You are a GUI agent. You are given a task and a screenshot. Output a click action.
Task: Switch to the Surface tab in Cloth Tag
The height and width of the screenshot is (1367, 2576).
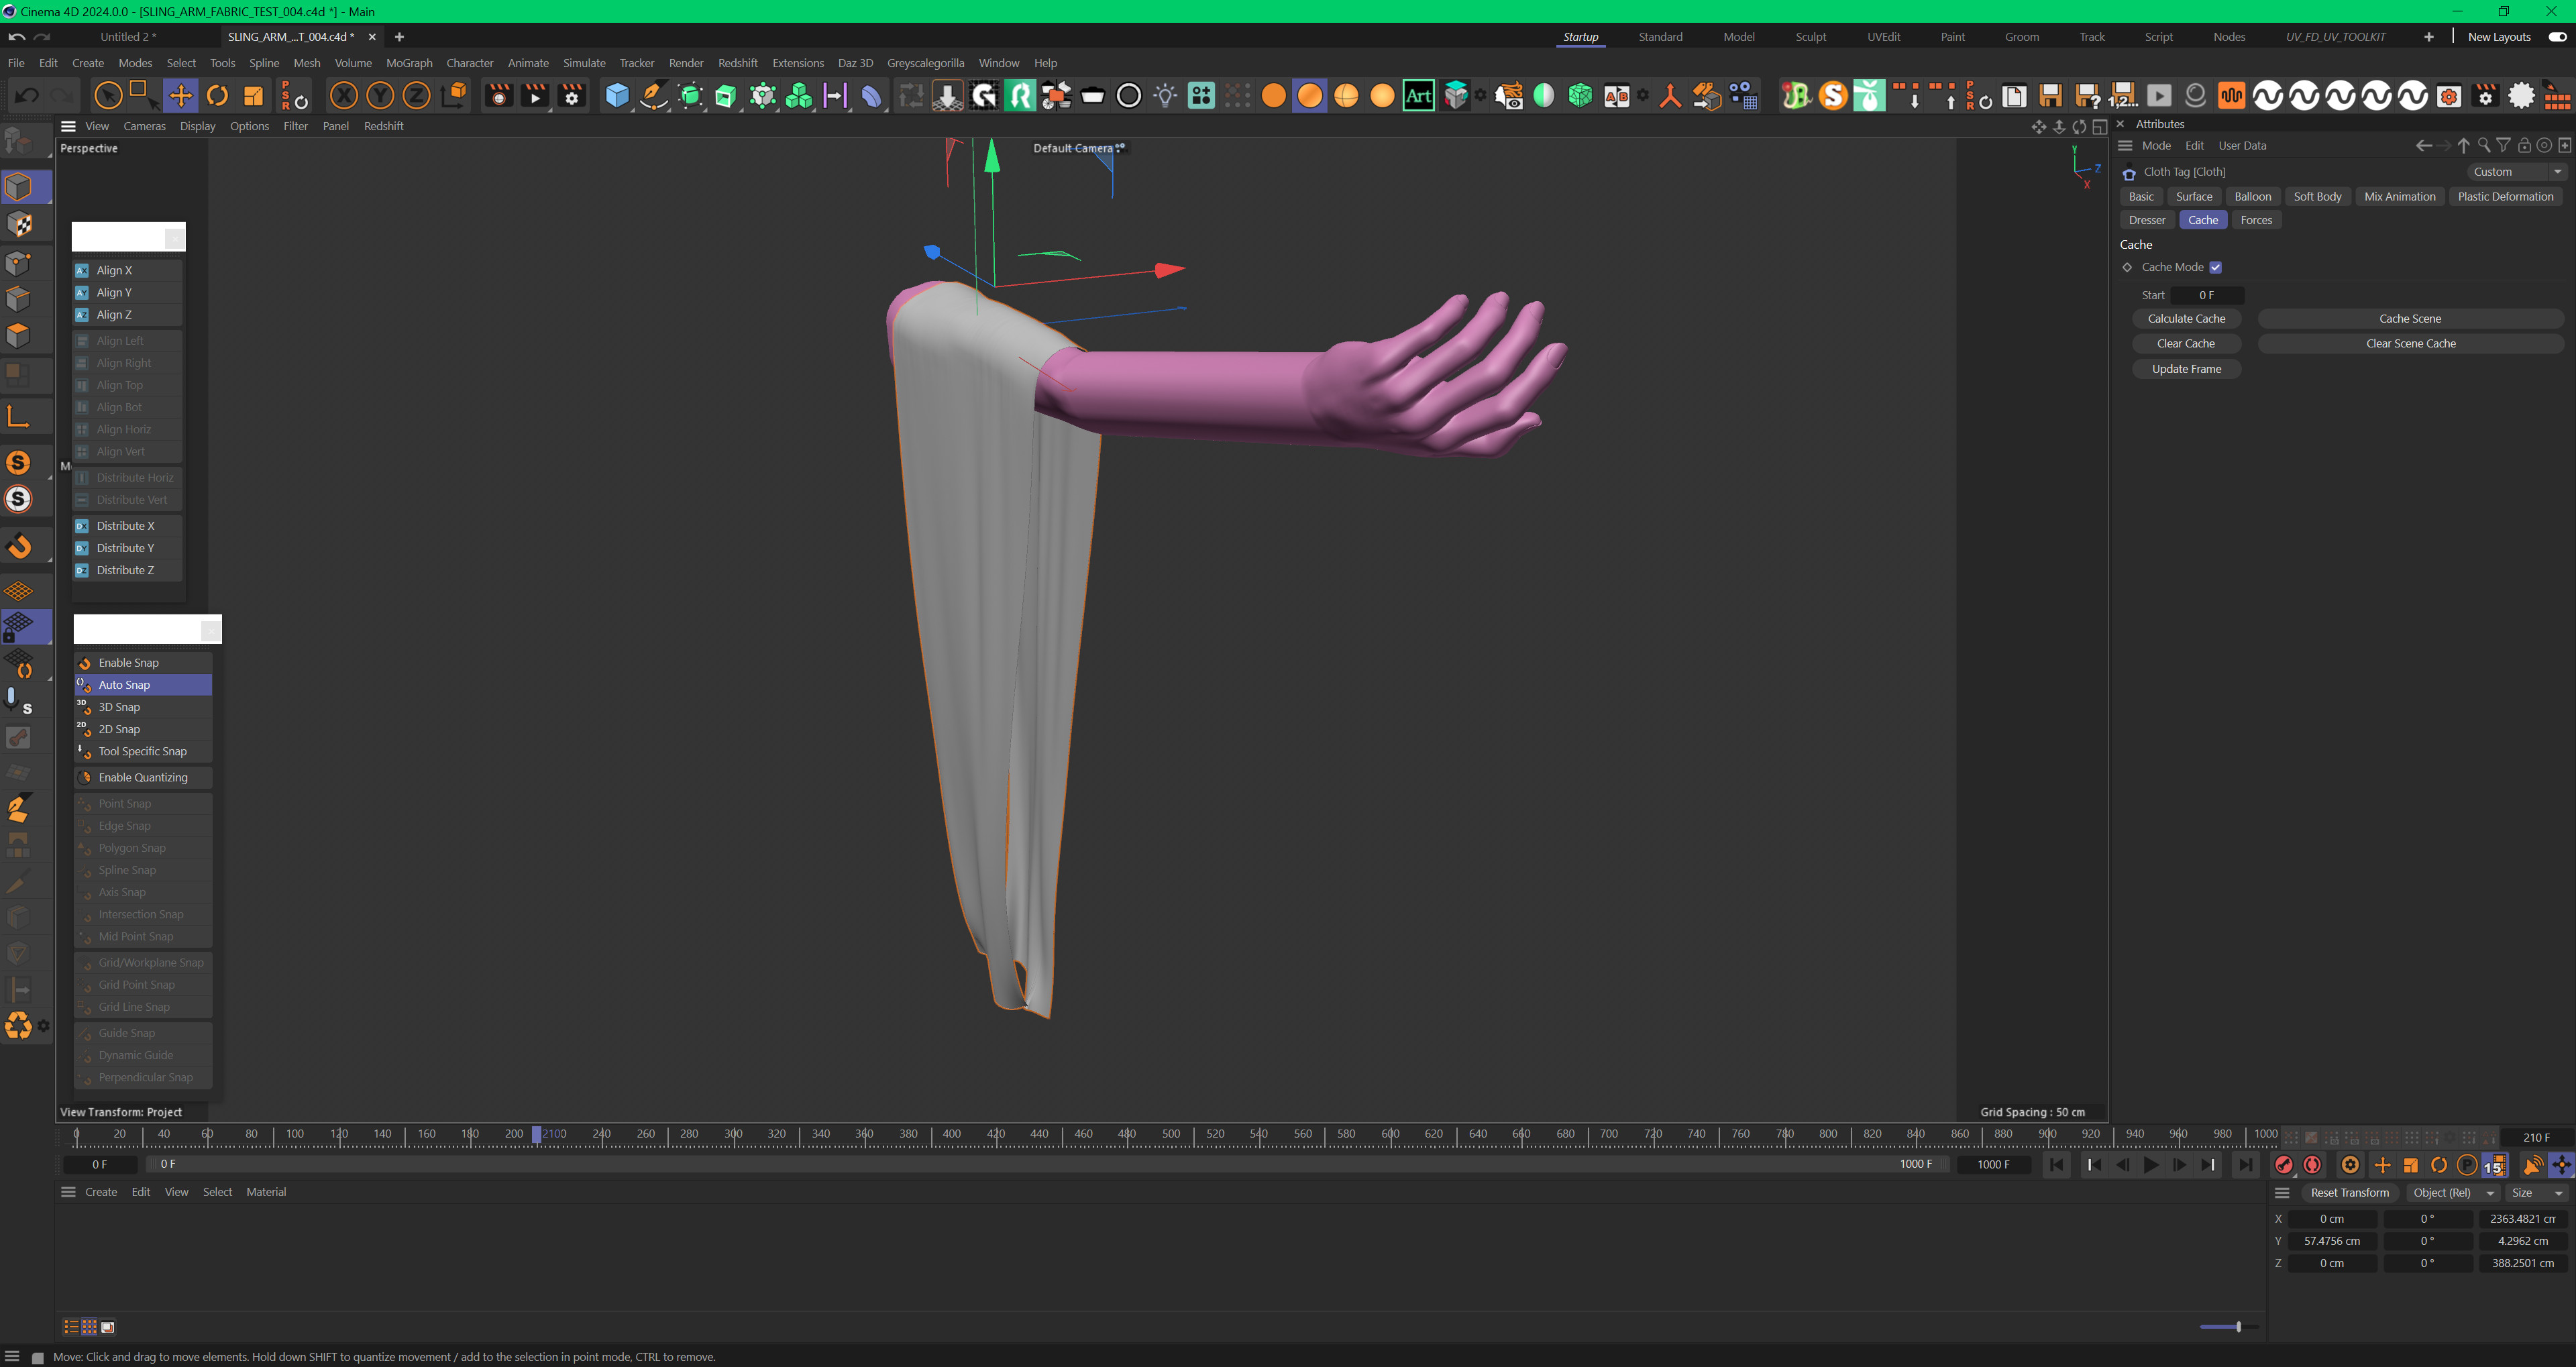tap(2194, 197)
